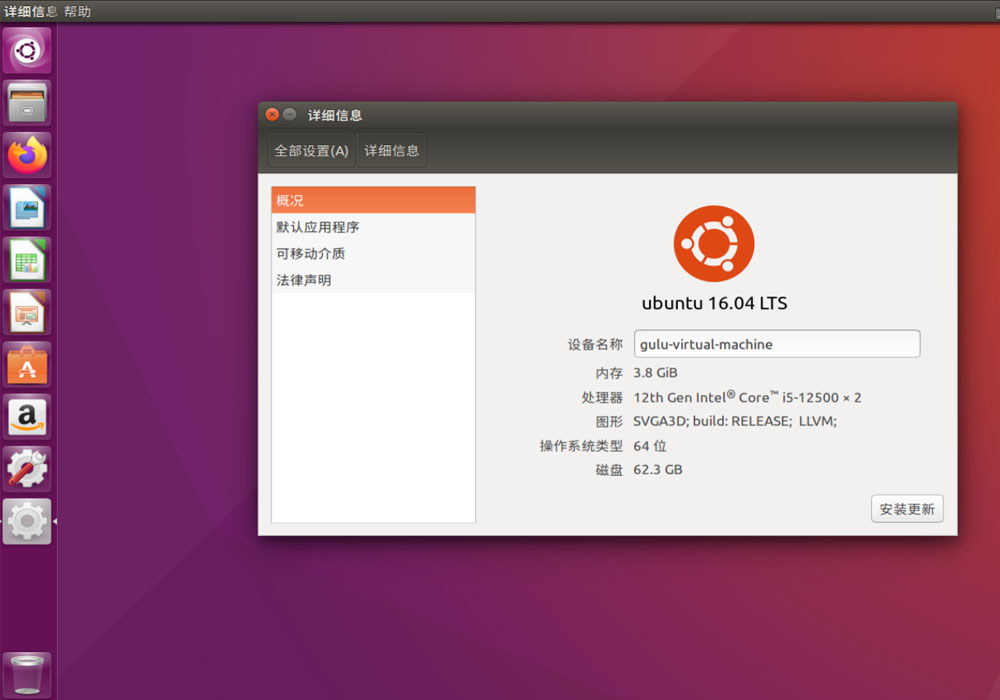Launch the Ubuntu Software center
This screenshot has height=700, width=1000.
[27, 365]
